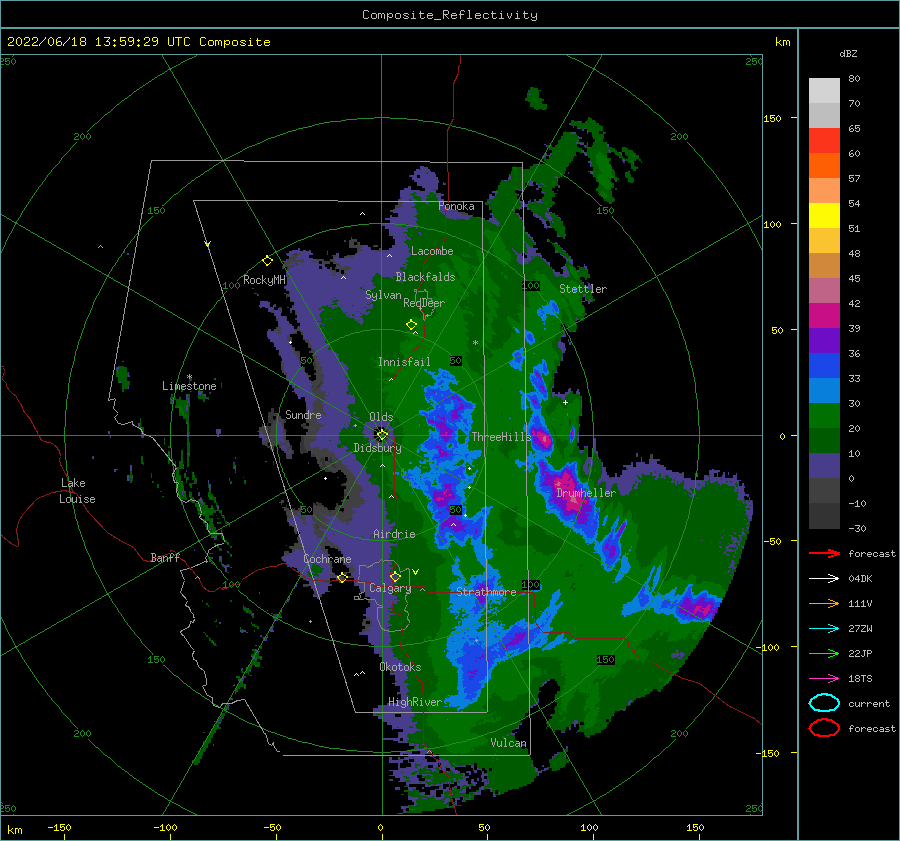Click the Innisfail label
The image size is (900, 841).
point(404,362)
